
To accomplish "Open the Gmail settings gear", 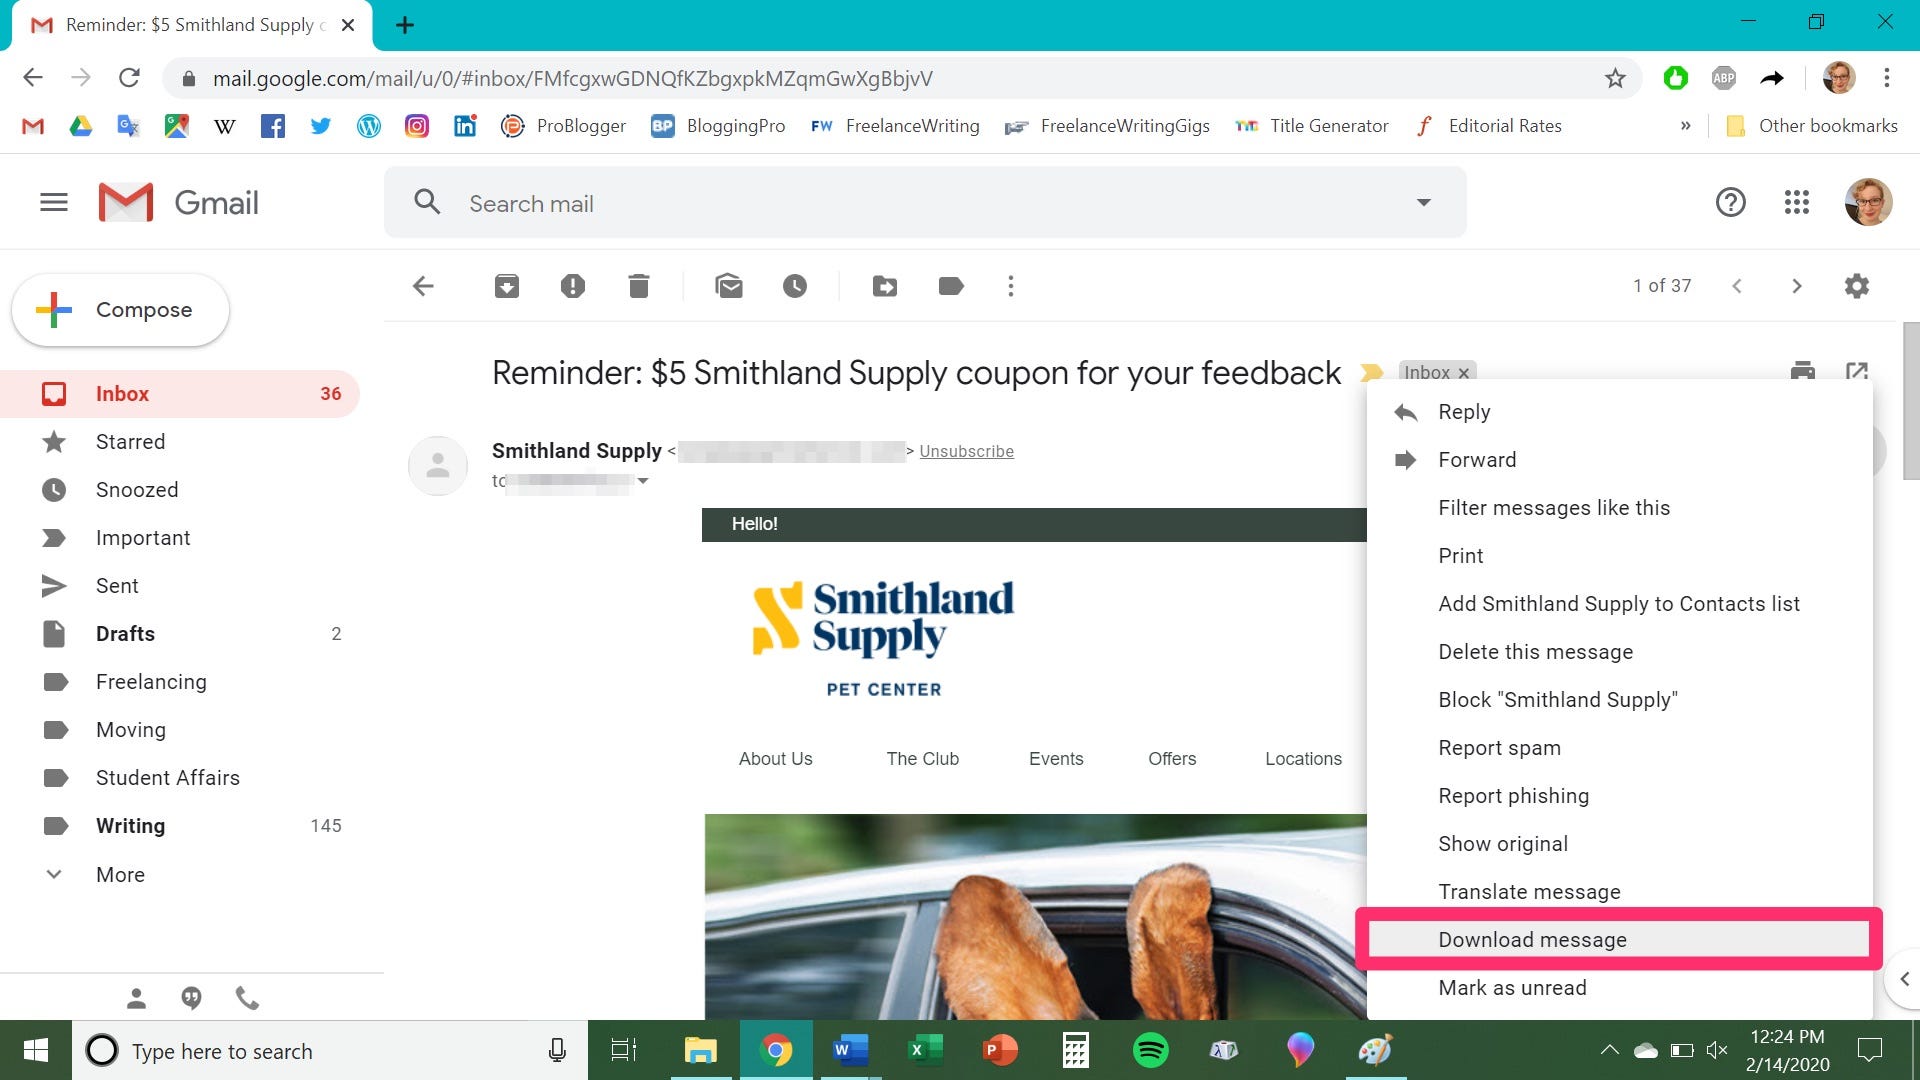I will point(1856,286).
